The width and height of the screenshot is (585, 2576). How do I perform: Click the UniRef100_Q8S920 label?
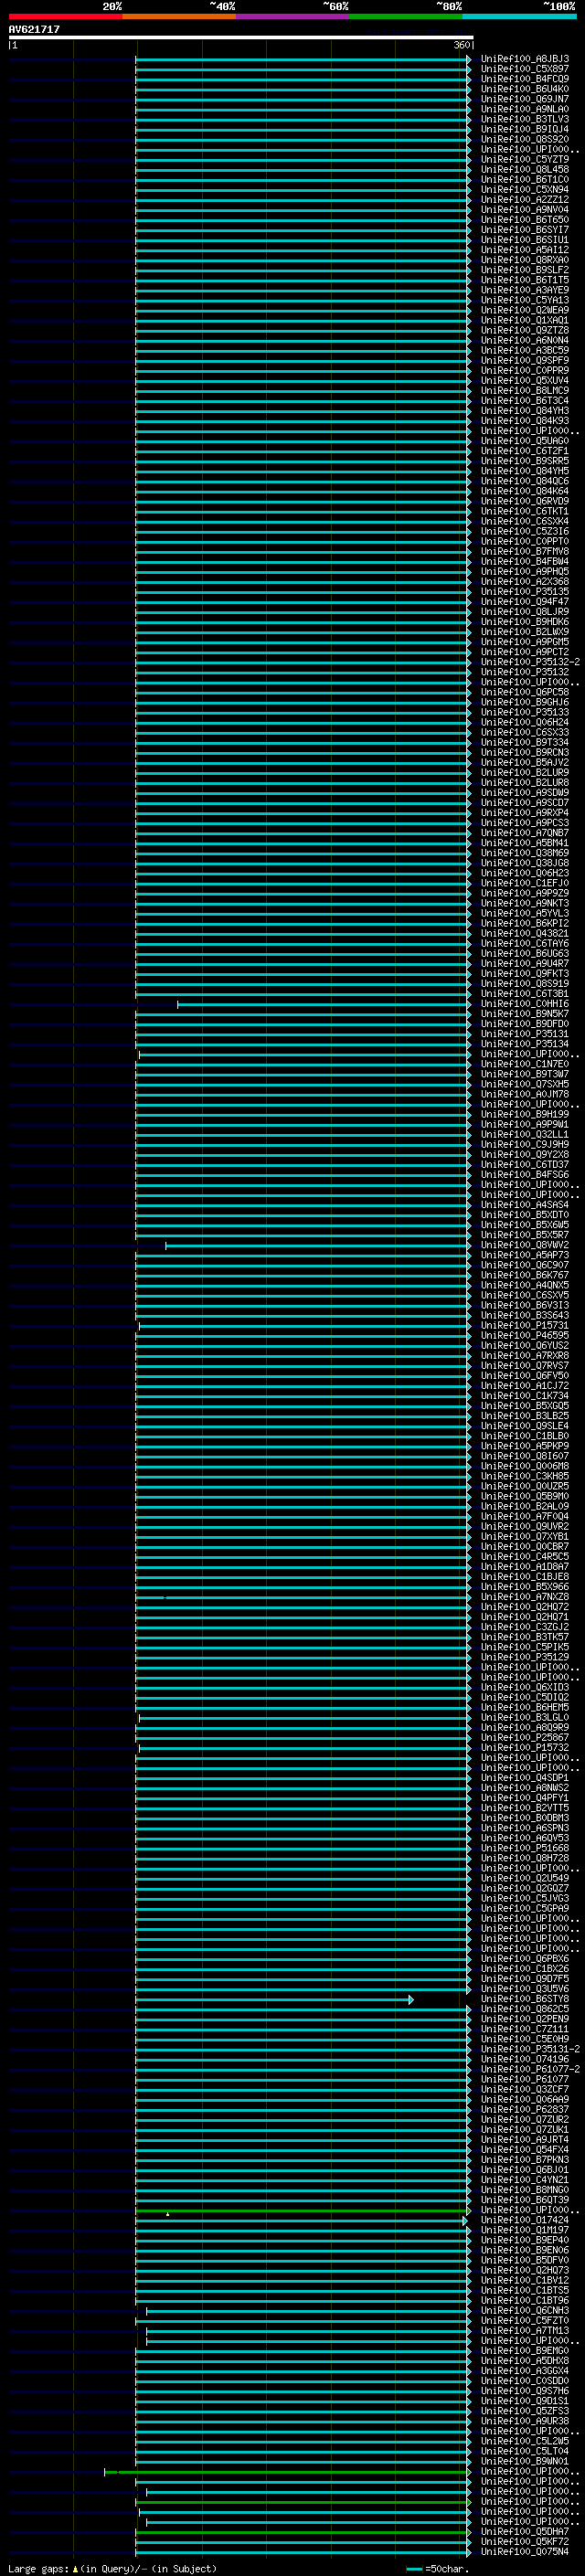(525, 139)
